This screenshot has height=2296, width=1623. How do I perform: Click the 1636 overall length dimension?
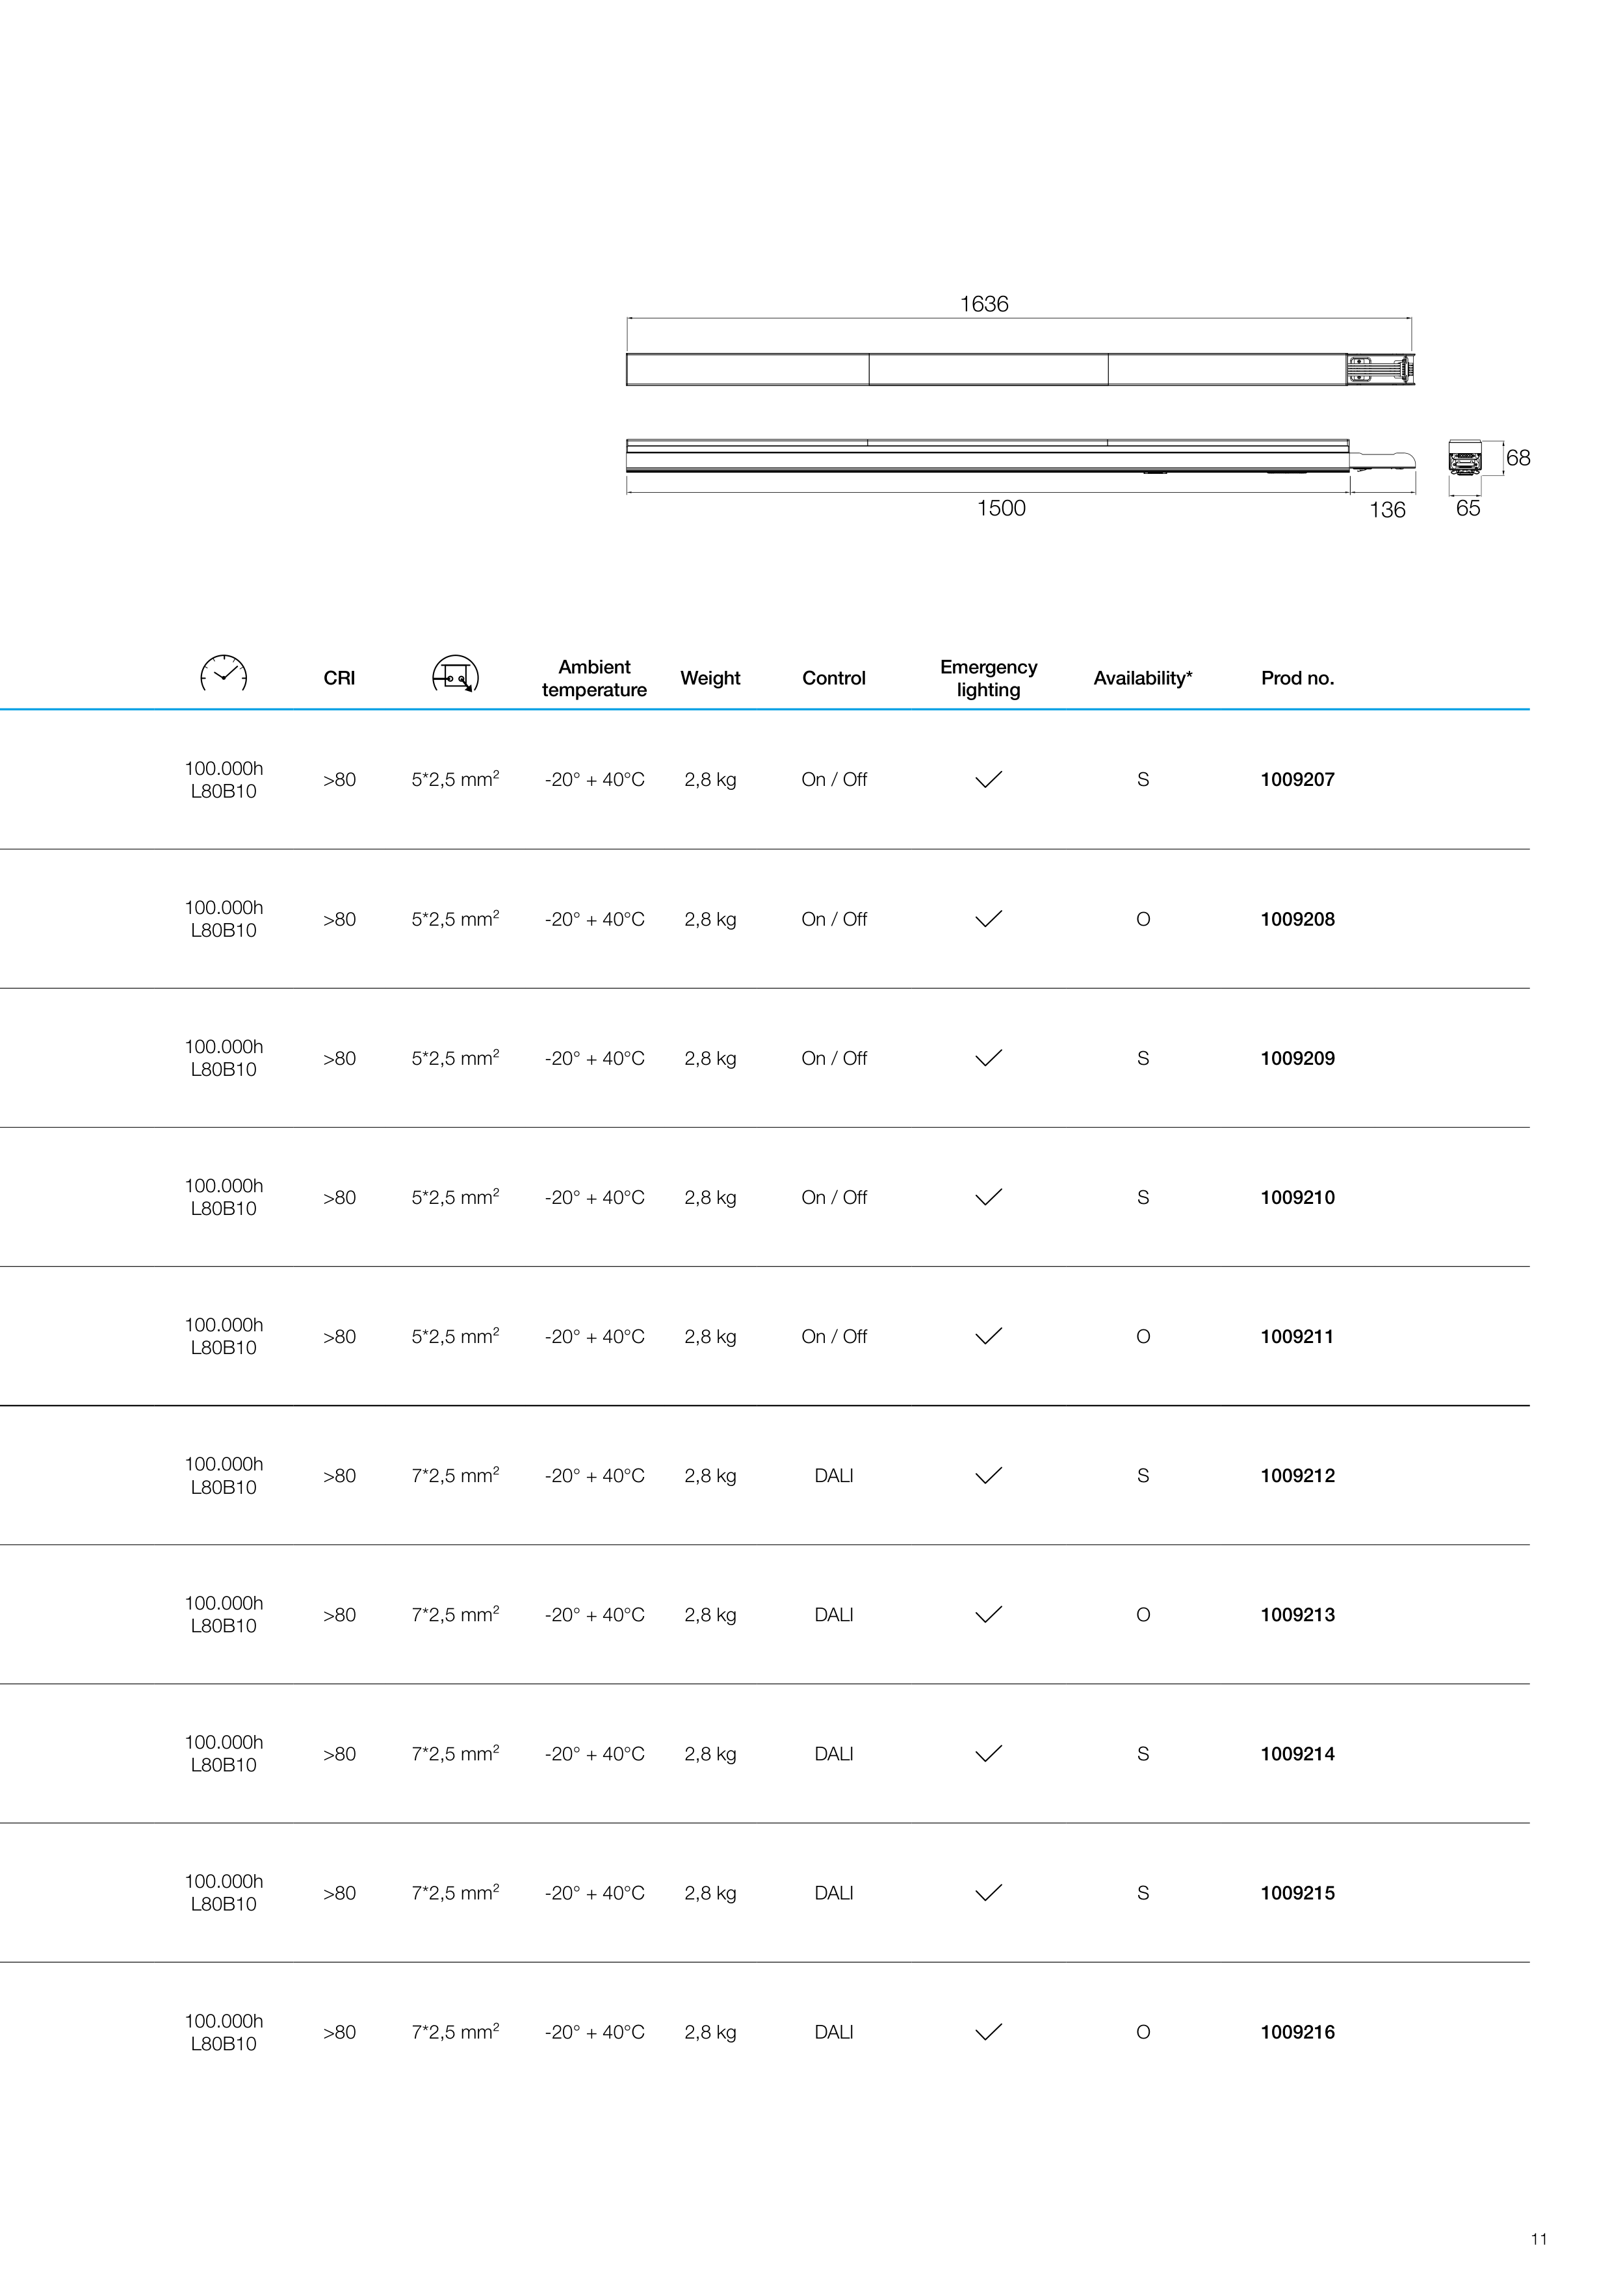(984, 304)
